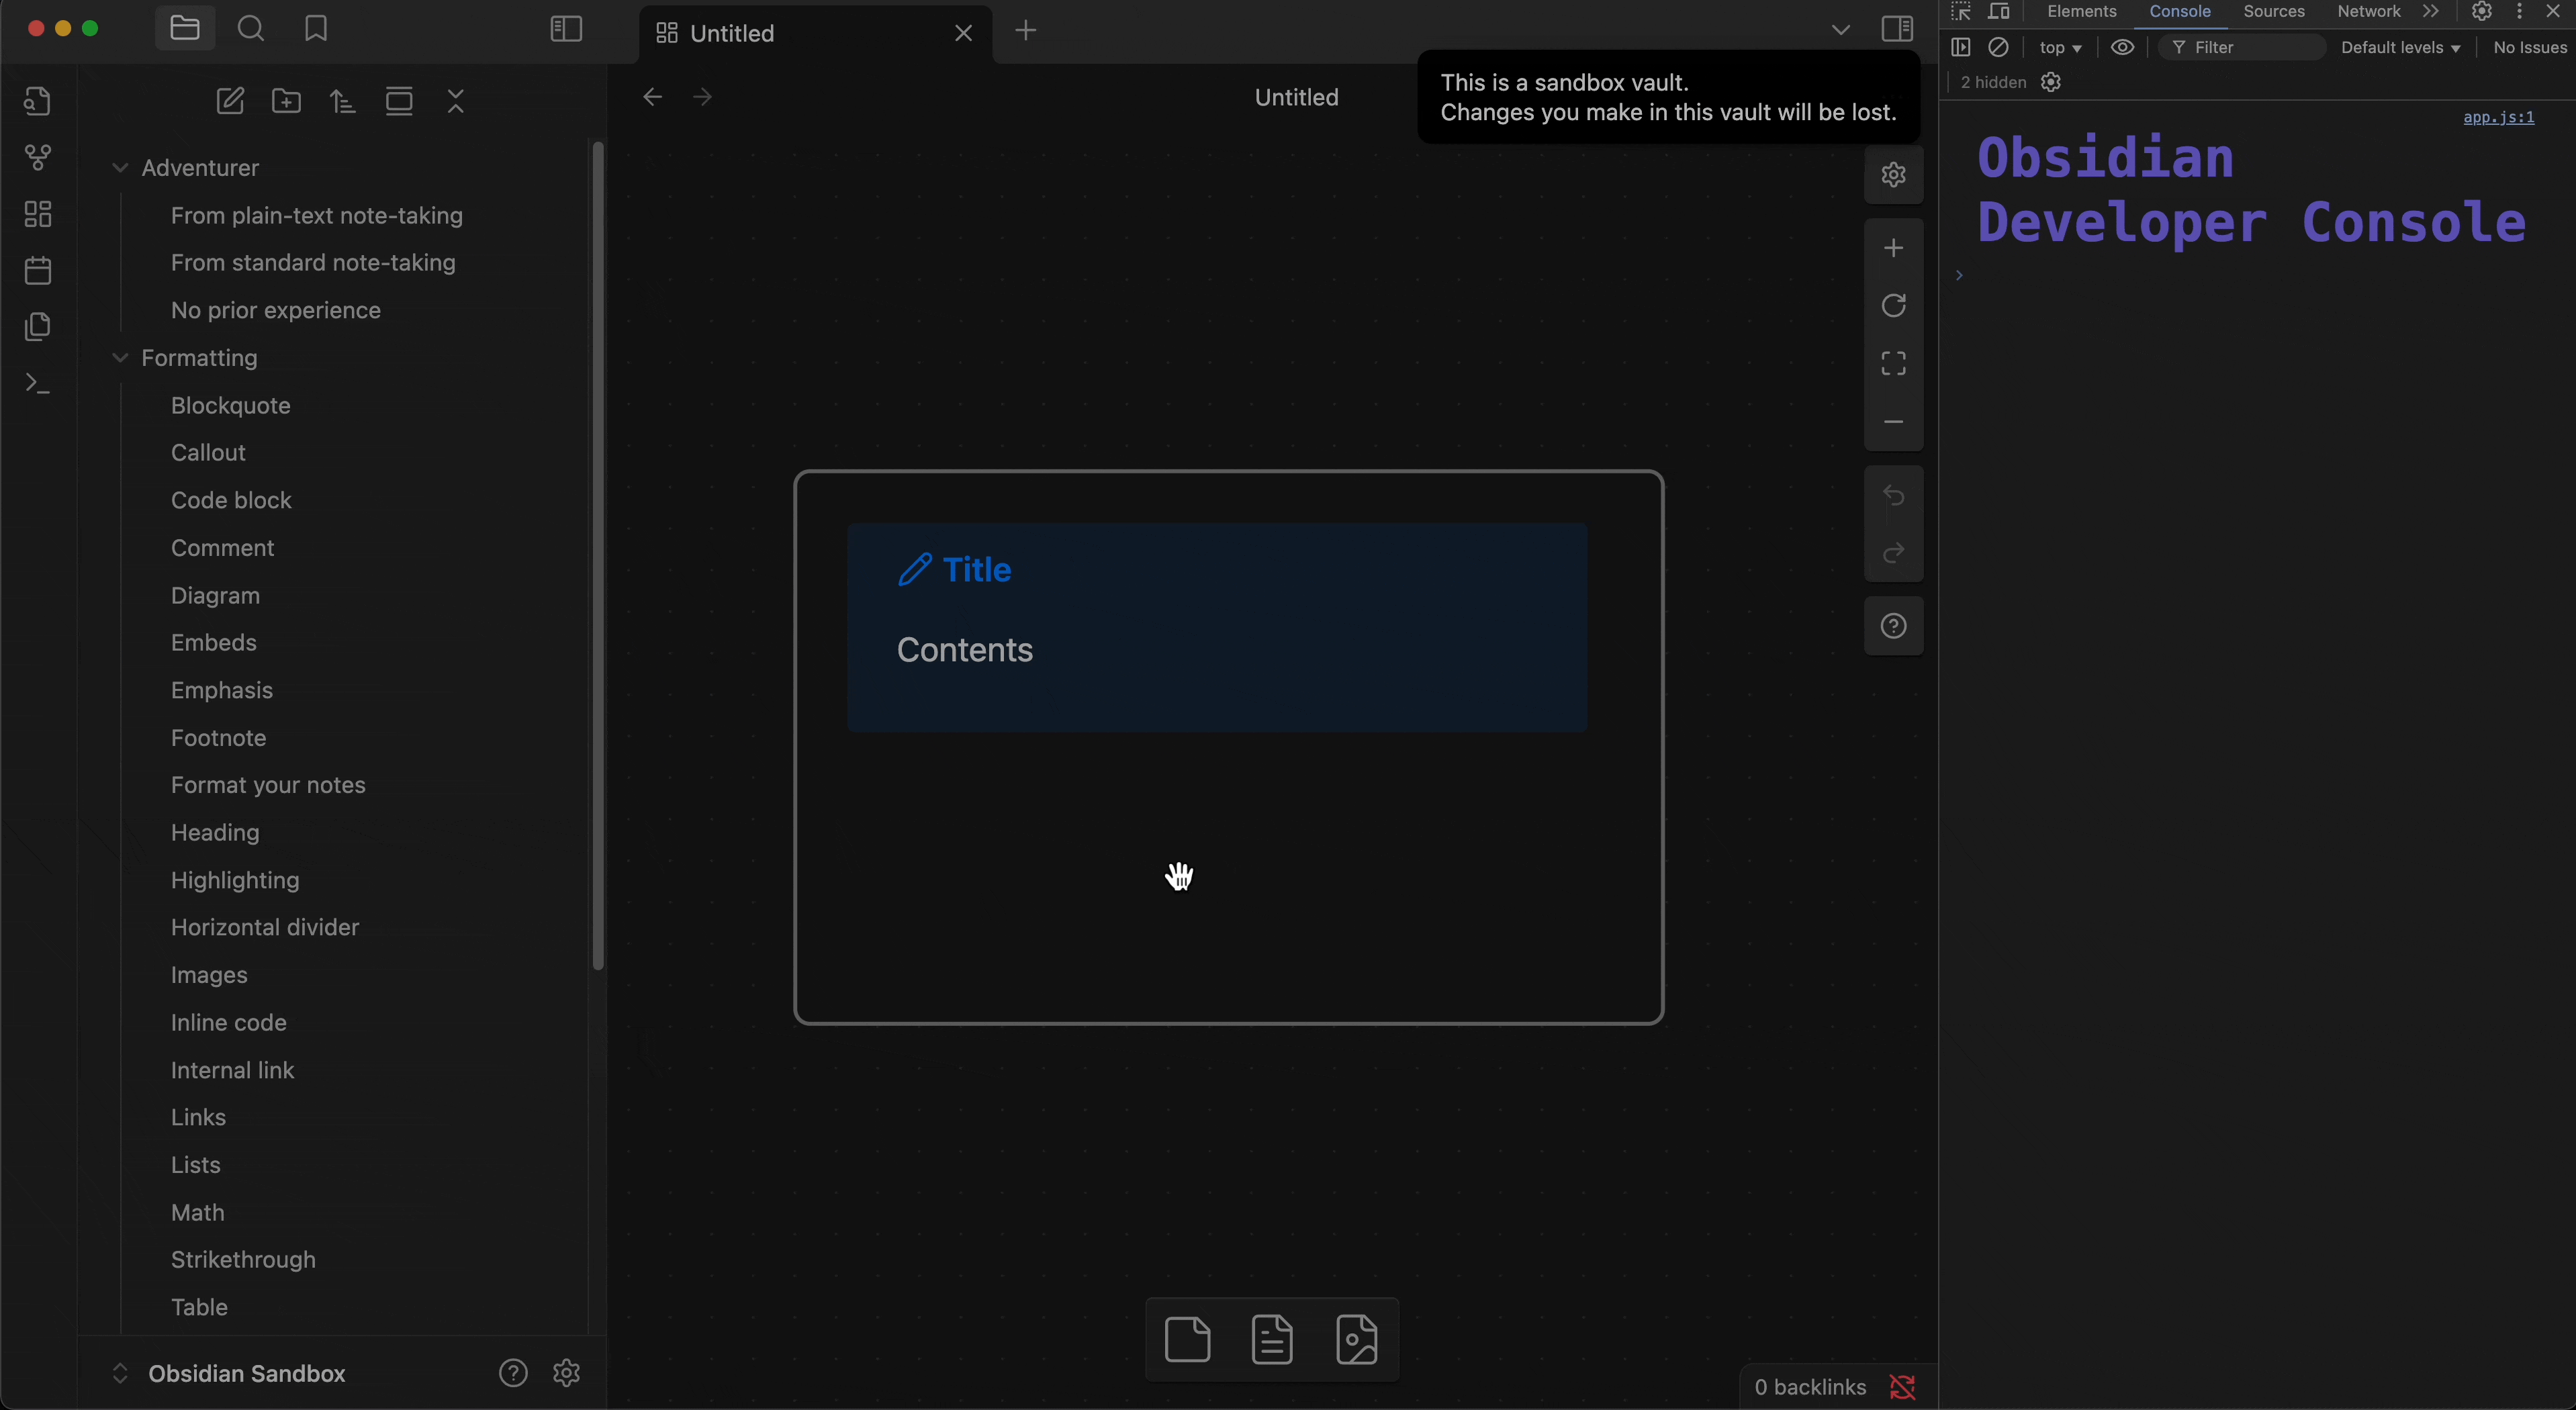Click the 0 backlinks status item
The width and height of the screenshot is (2576, 1410).
click(1810, 1388)
